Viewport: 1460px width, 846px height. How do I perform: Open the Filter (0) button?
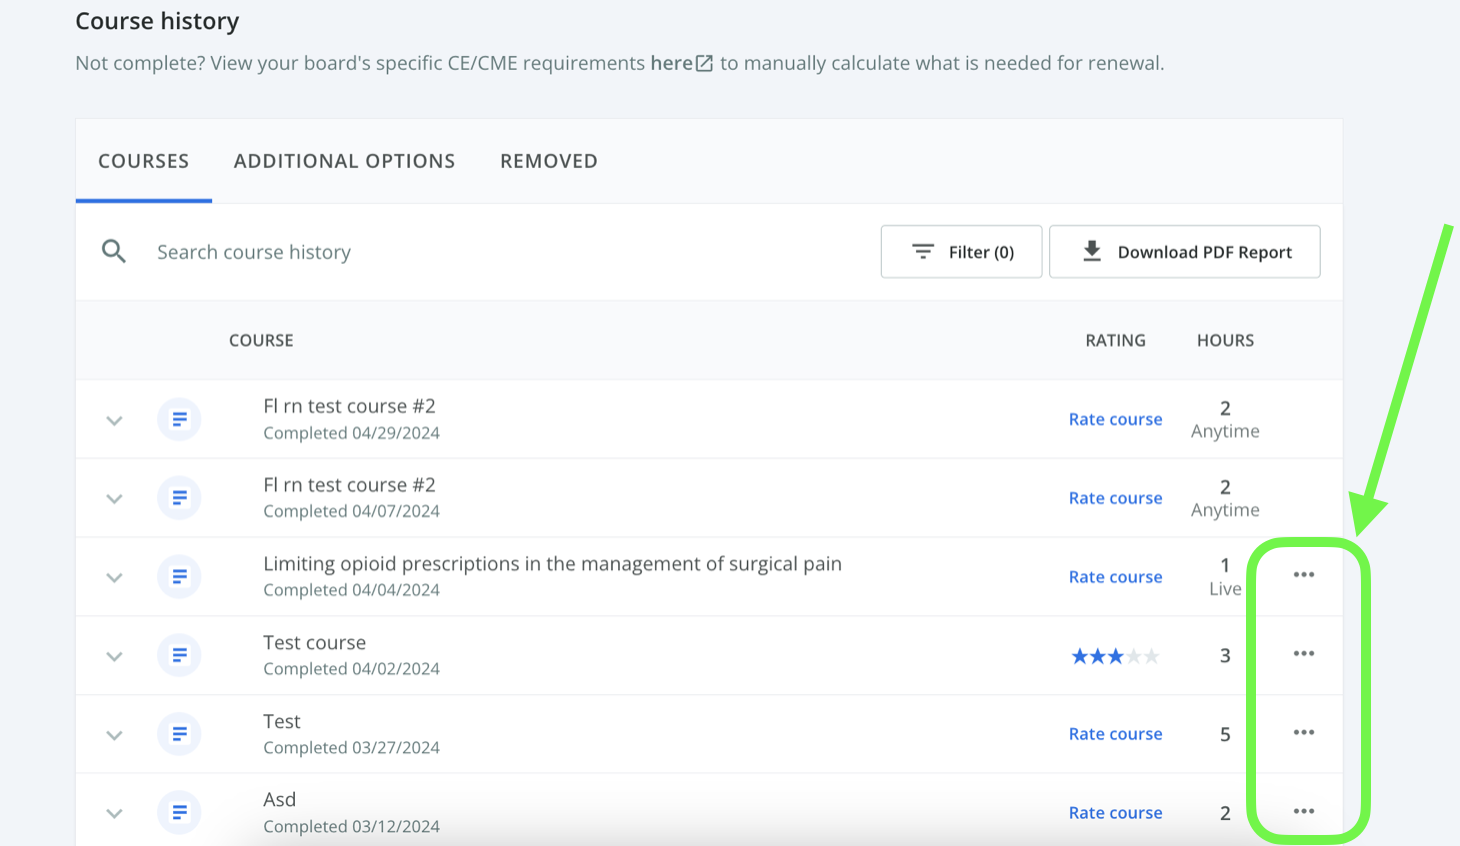[961, 252]
